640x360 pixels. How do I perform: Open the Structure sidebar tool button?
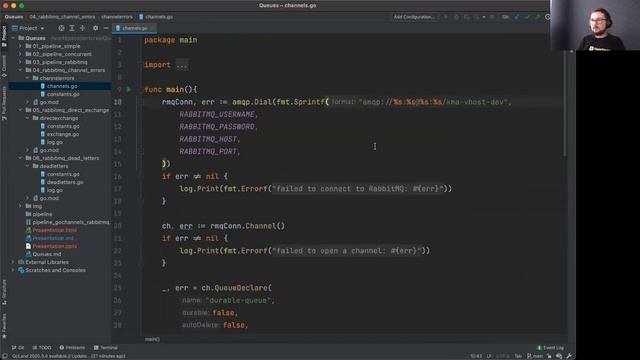click(x=4, y=292)
